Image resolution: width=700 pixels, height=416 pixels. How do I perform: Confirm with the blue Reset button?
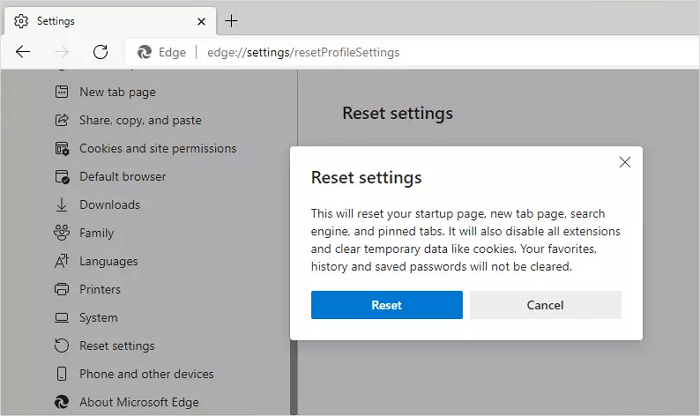[386, 305]
